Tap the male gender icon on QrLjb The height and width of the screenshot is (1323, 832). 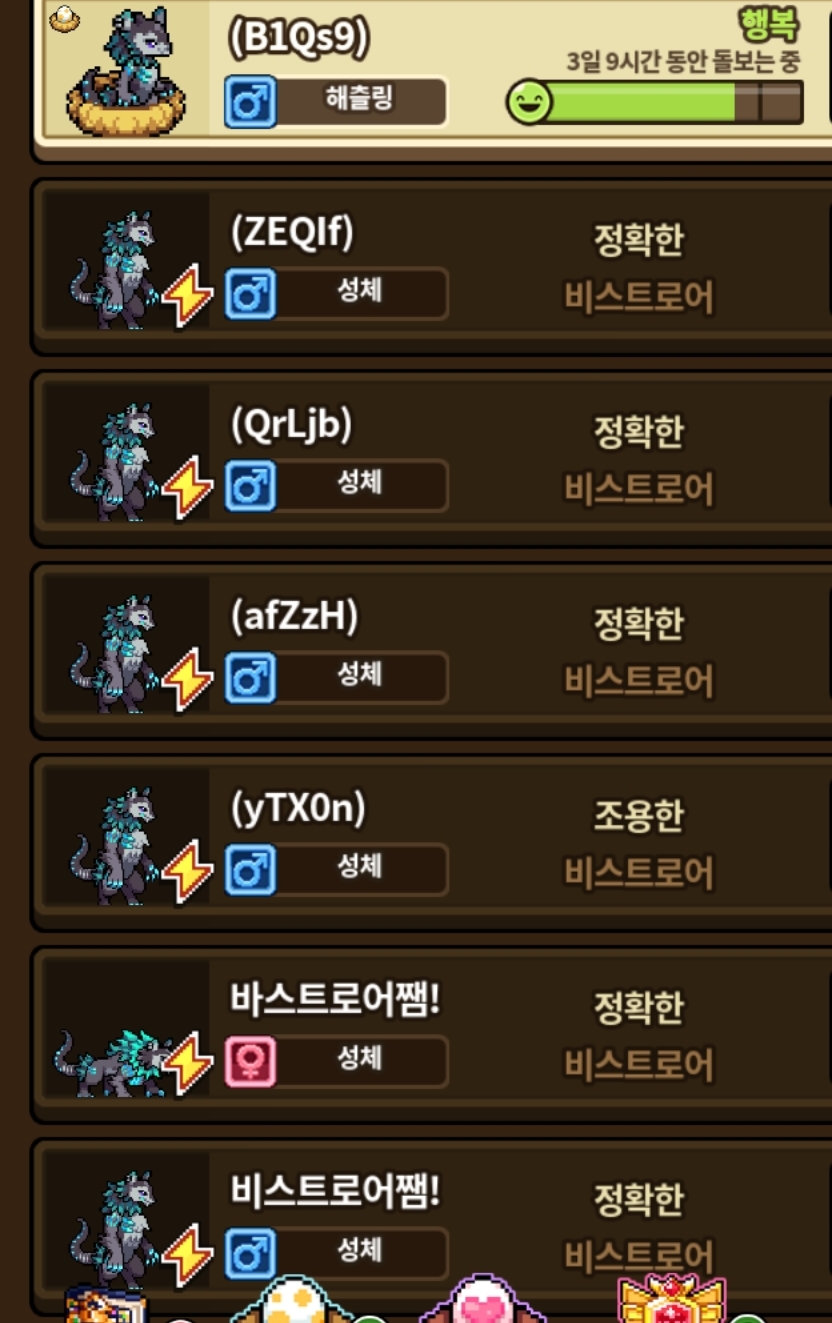click(250, 486)
